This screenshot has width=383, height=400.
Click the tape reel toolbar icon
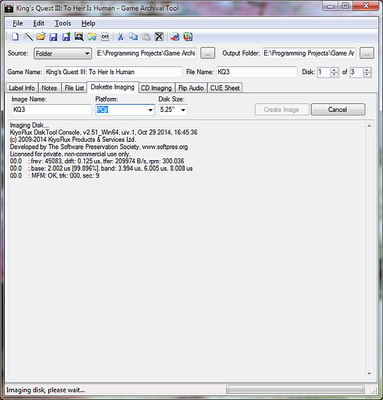[105, 37]
